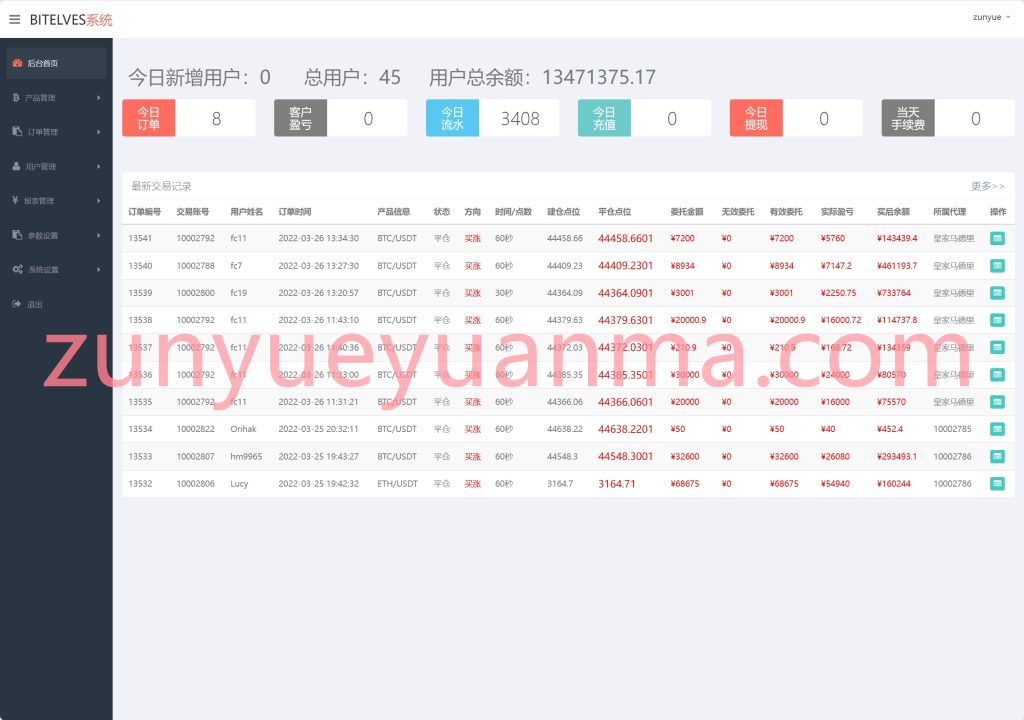
Task: Click balance value ¥461193.7
Action: pos(897,266)
